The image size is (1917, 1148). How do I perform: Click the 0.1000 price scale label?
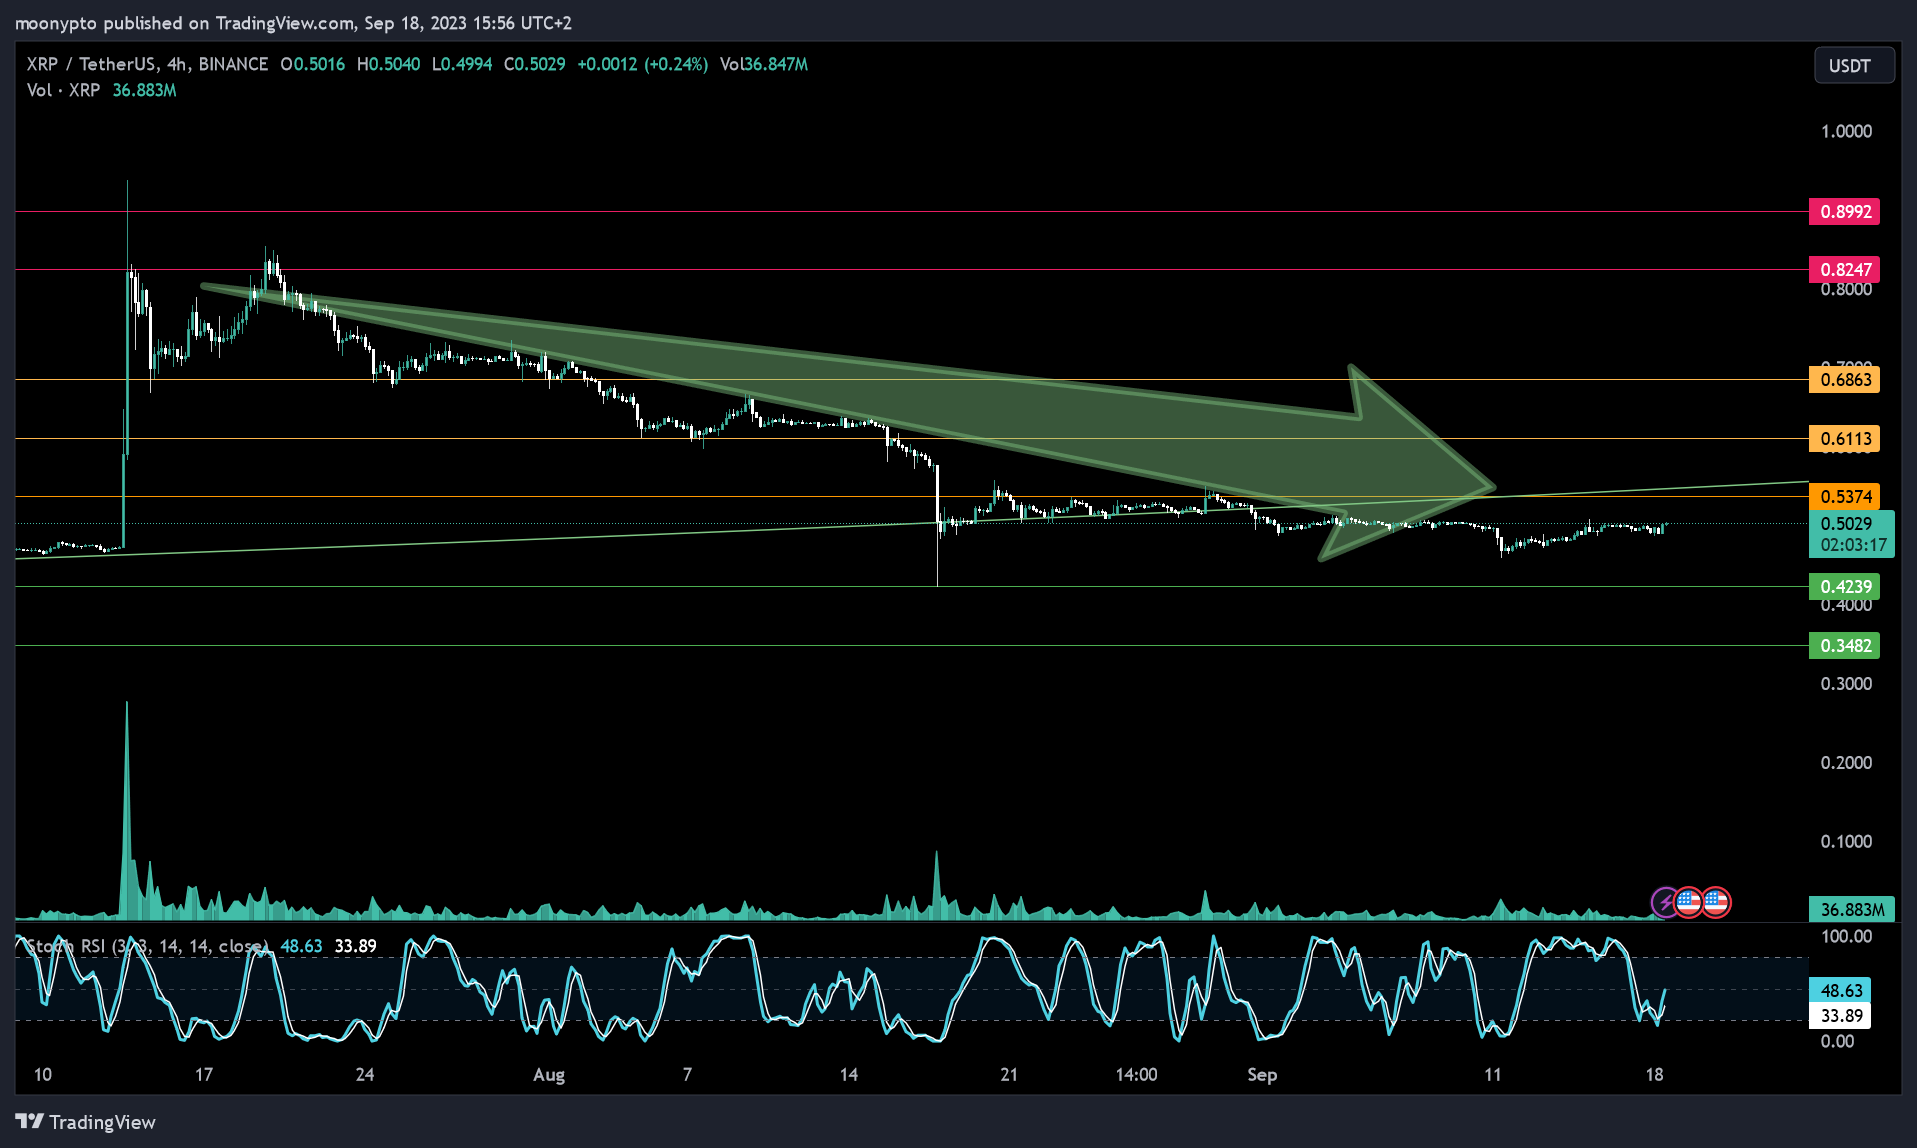(1846, 842)
